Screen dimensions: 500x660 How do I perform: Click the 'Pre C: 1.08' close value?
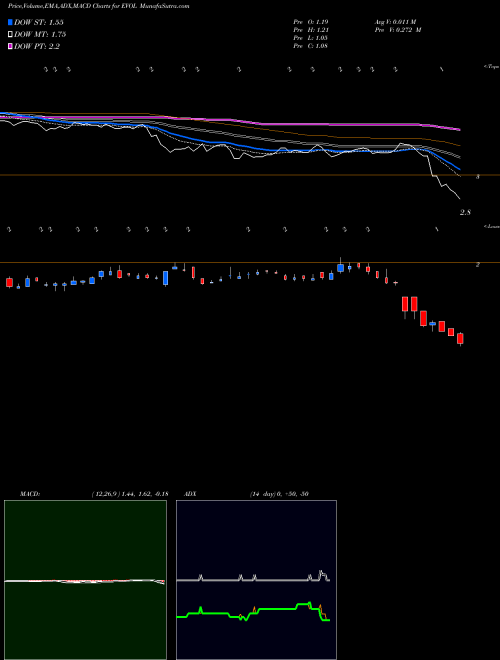(x=311, y=46)
